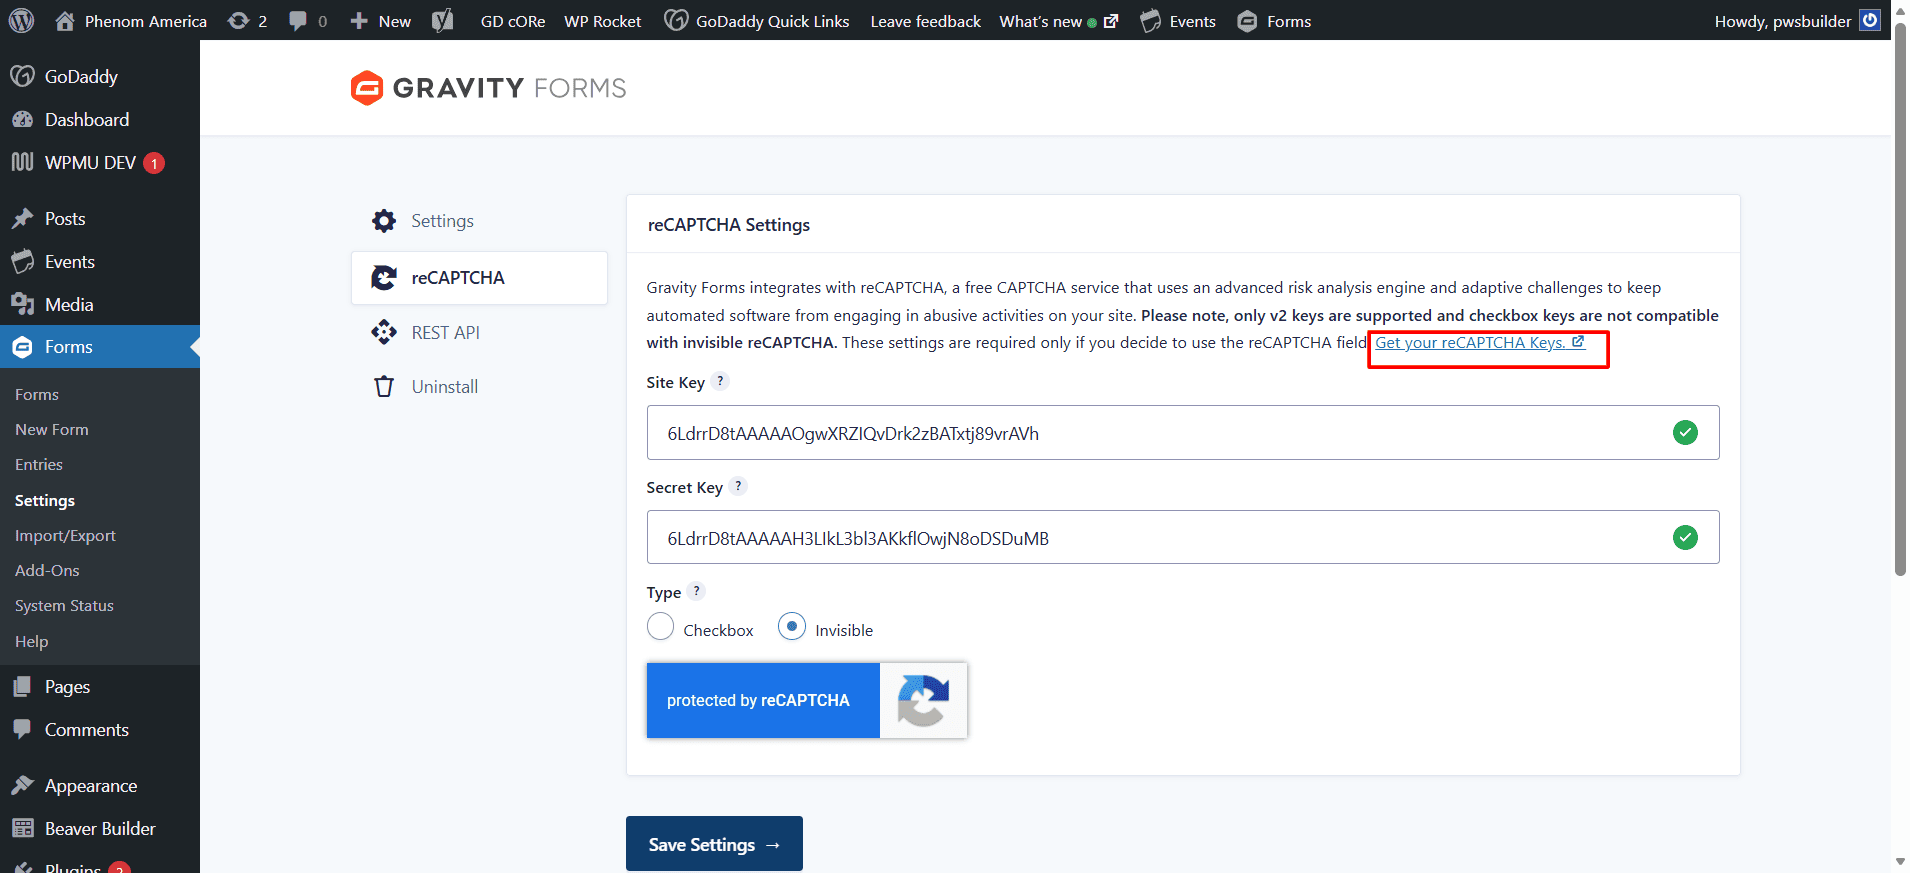The height and width of the screenshot is (873, 1910).
Task: Open the GD cORe admin bar item
Action: tap(513, 21)
